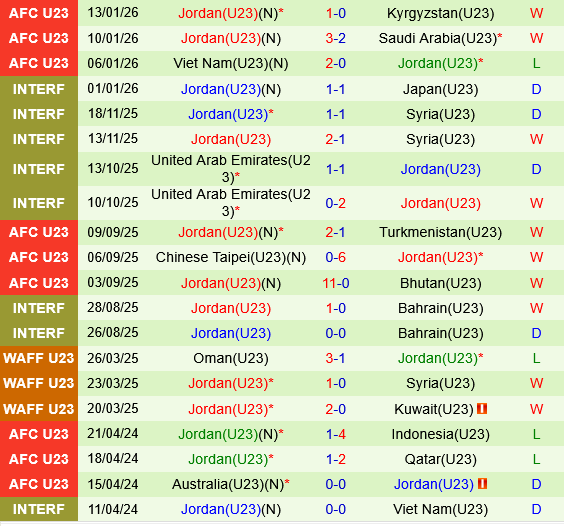564x526 pixels.
Task: Open Viet Nam(U23) on the 11/04/24 row
Action: [x=440, y=509]
